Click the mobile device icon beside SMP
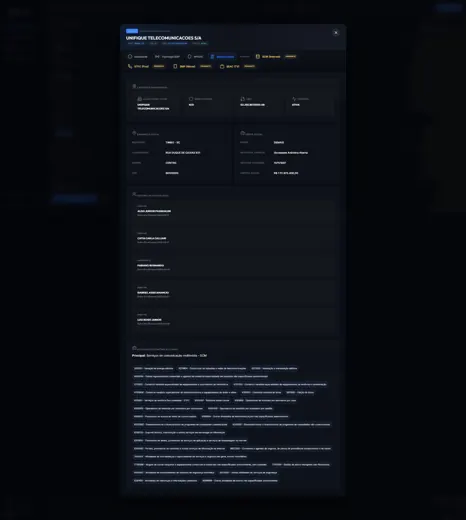 tap(175, 66)
